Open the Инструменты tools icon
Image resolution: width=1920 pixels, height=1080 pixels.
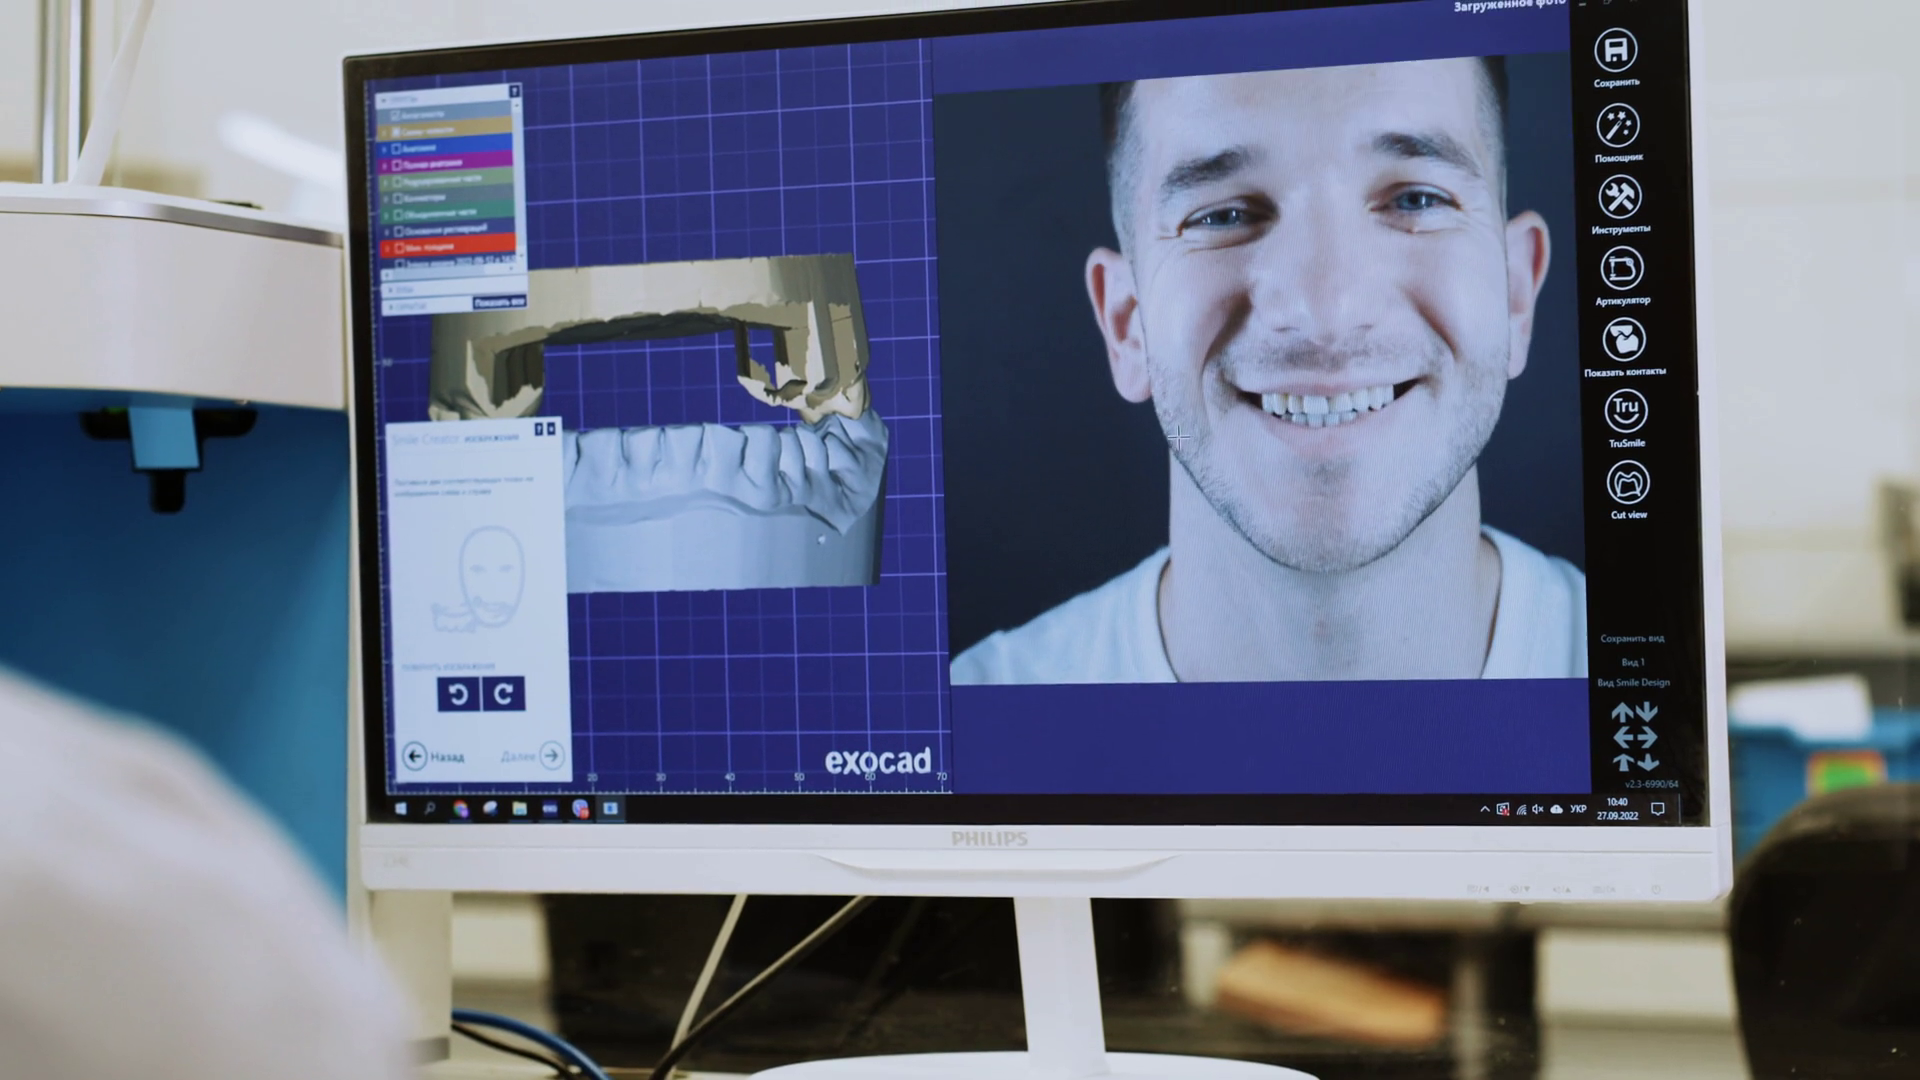1619,197
